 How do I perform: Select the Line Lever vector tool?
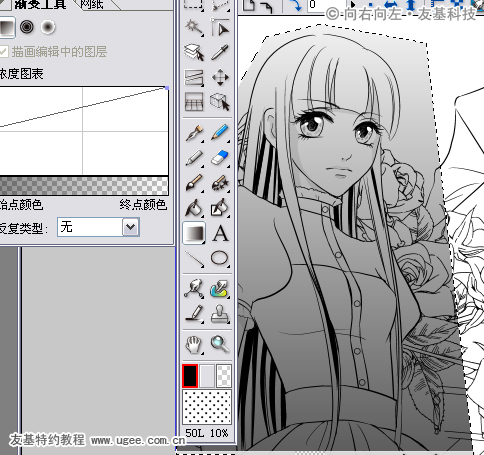pyautogui.click(x=194, y=289)
